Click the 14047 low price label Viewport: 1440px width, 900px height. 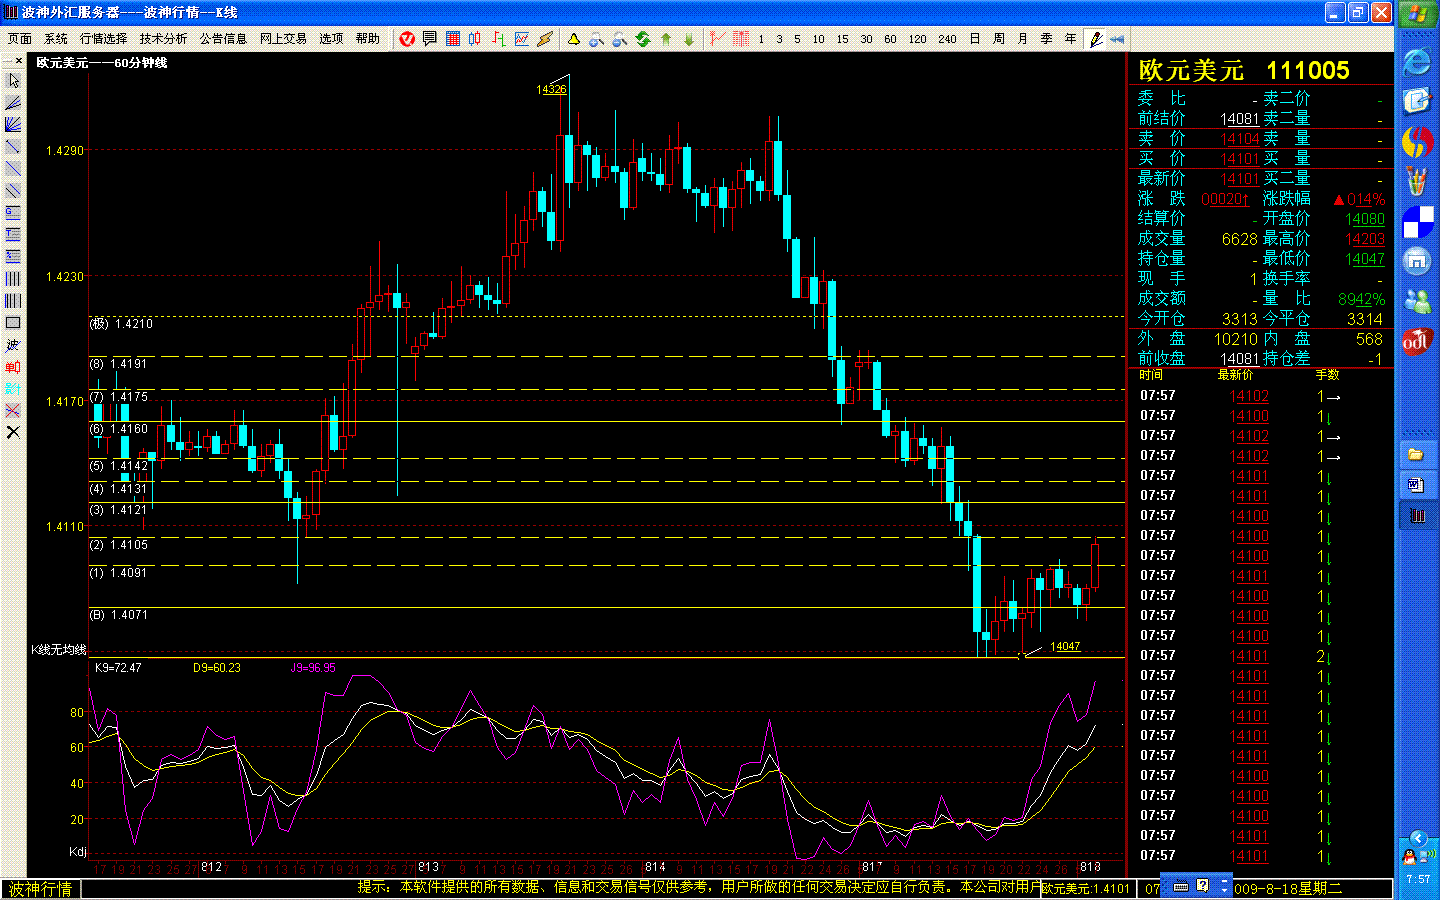pyautogui.click(x=1065, y=646)
